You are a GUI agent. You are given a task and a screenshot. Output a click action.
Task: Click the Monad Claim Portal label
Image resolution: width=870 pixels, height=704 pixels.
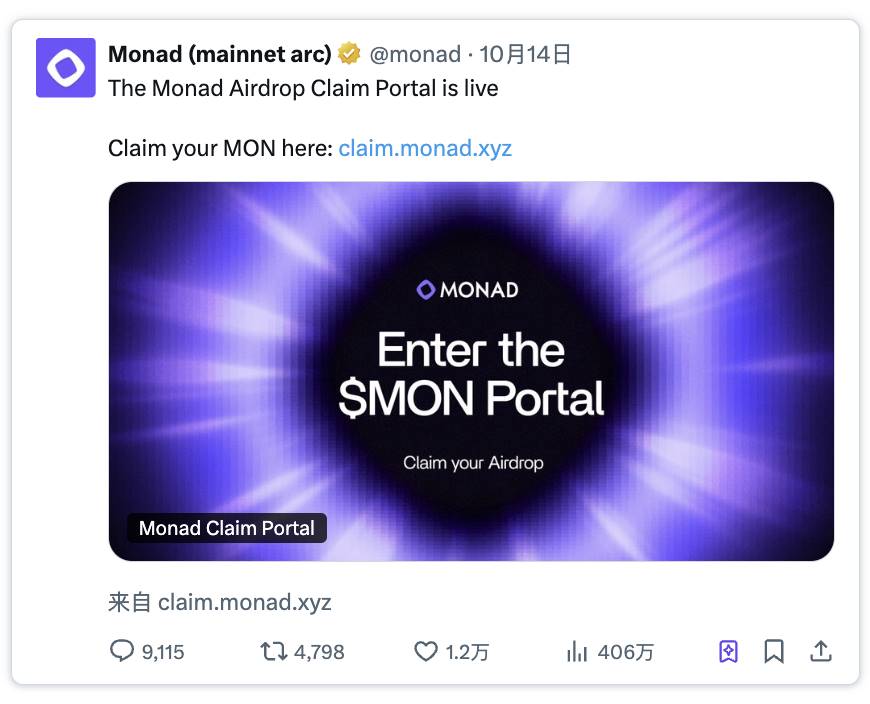(x=226, y=528)
